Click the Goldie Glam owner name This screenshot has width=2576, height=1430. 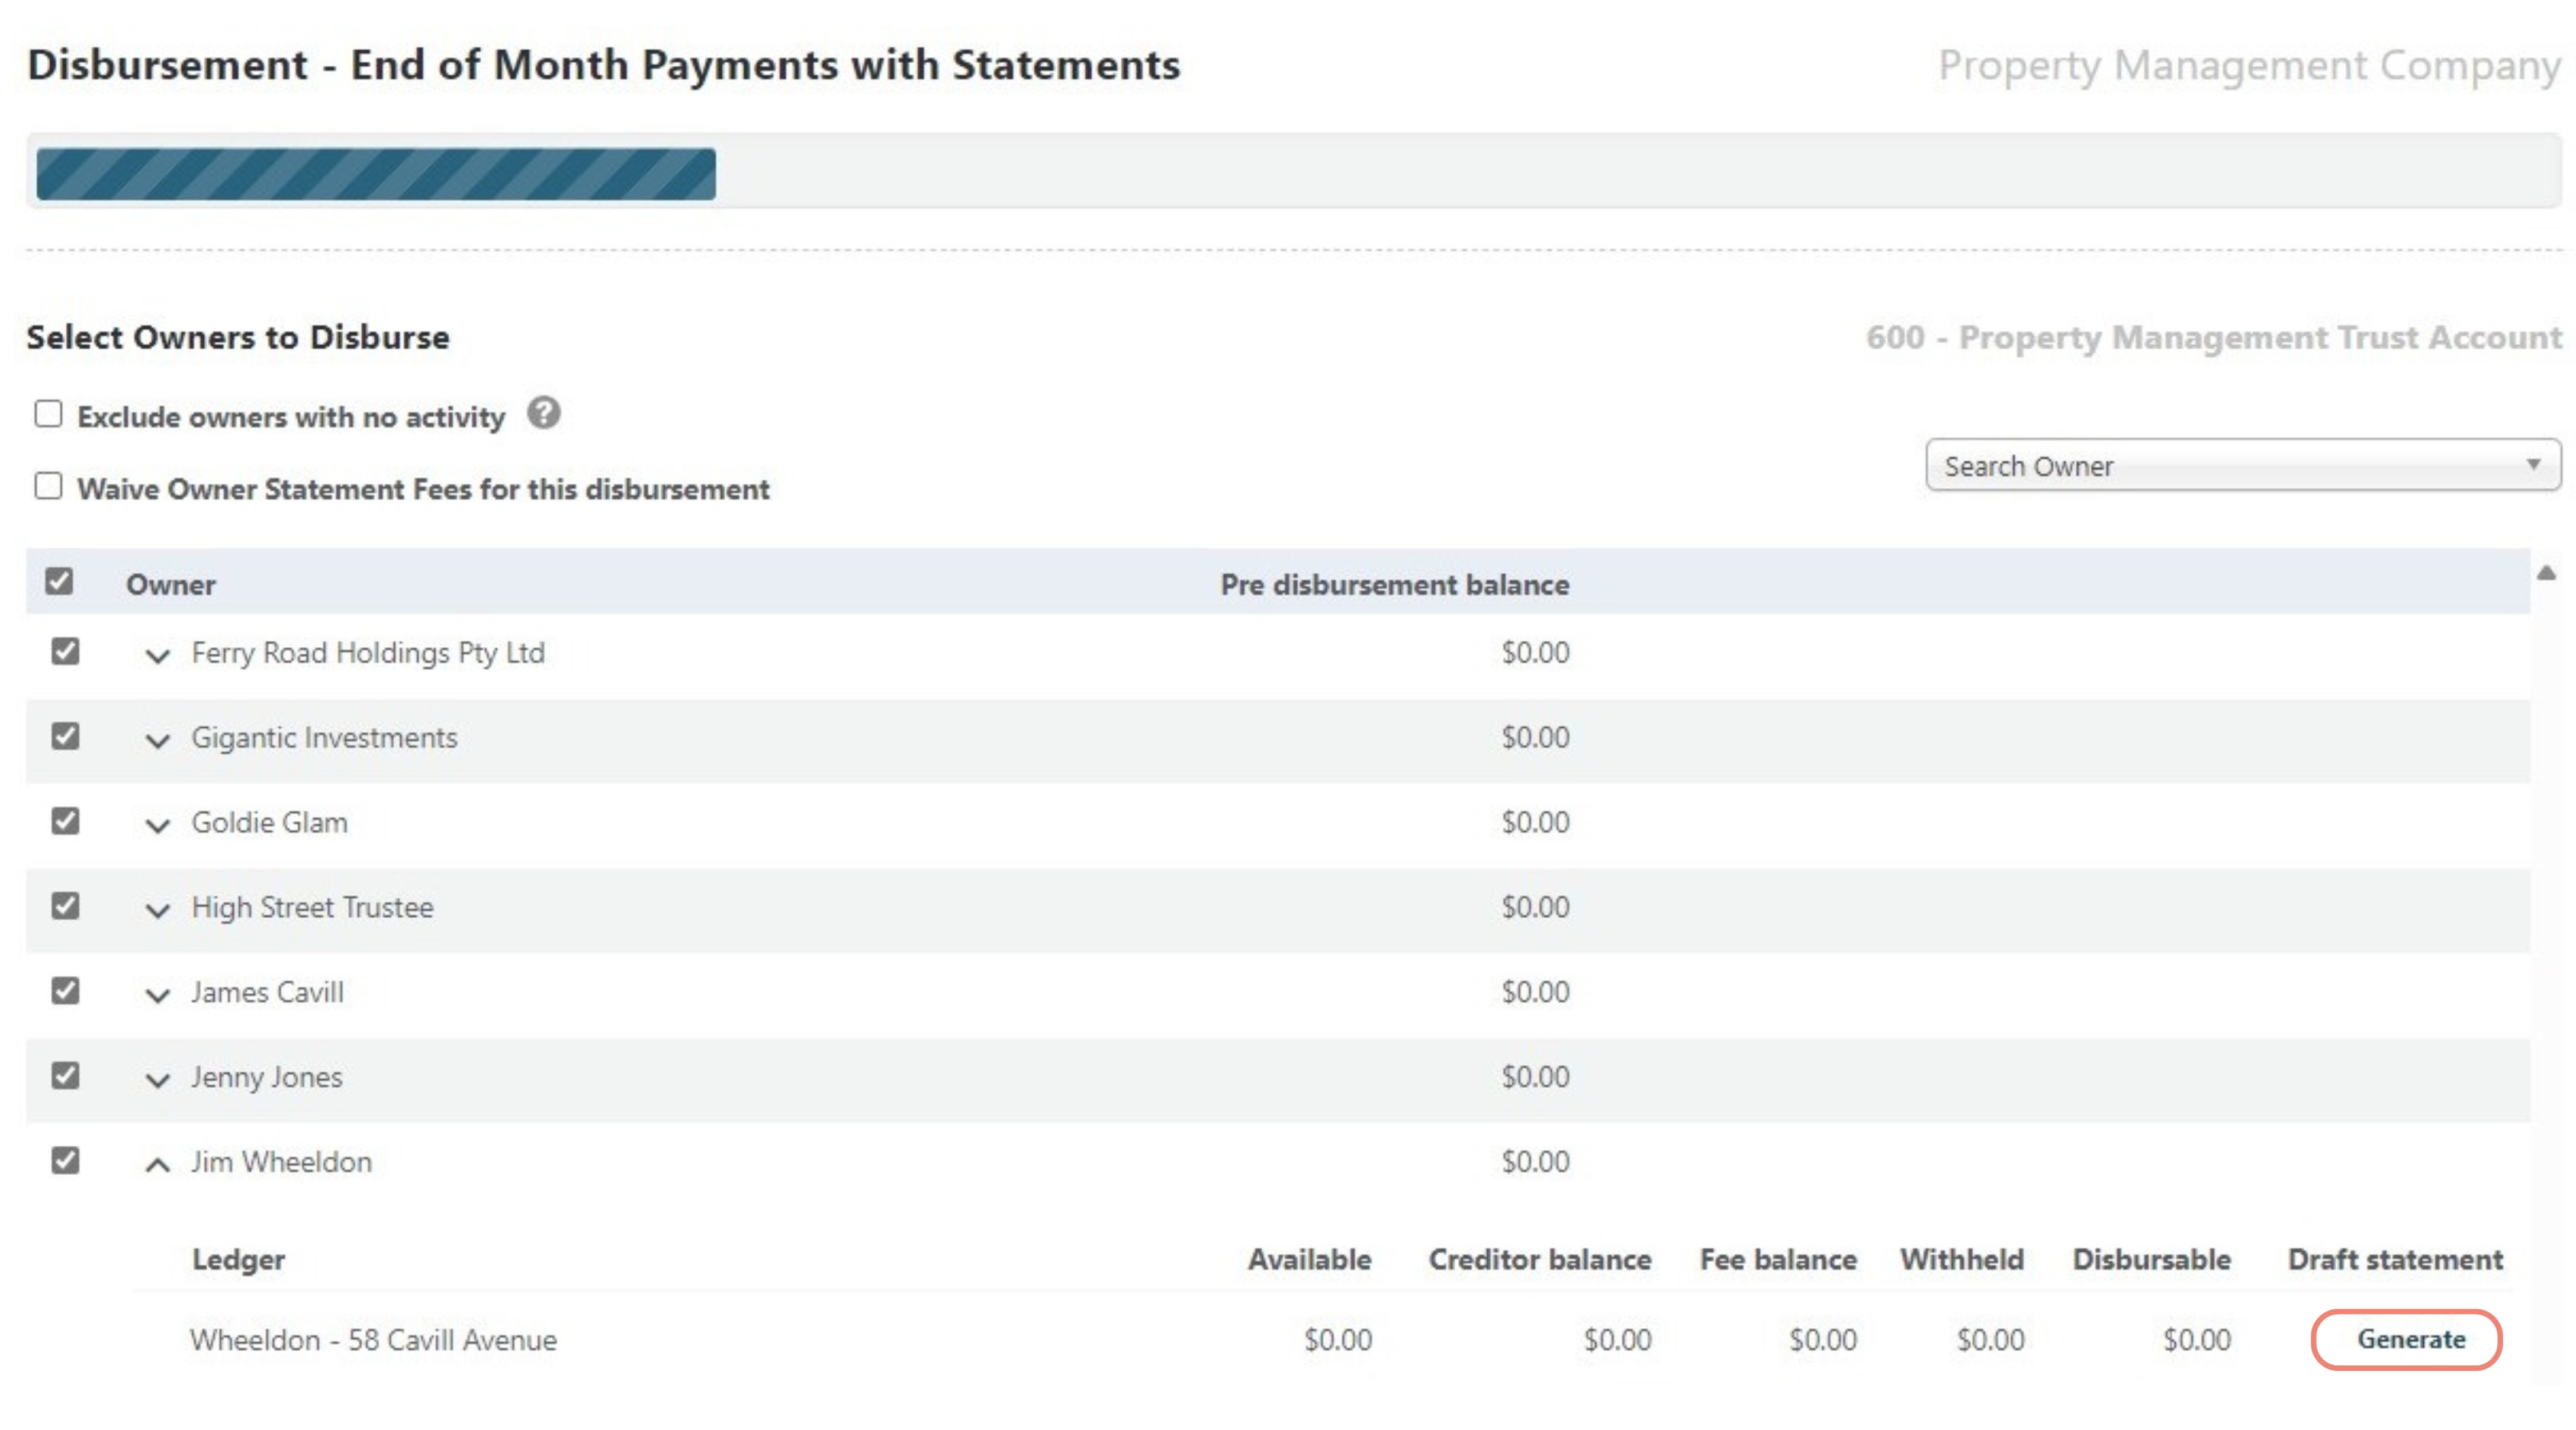pos(269,822)
